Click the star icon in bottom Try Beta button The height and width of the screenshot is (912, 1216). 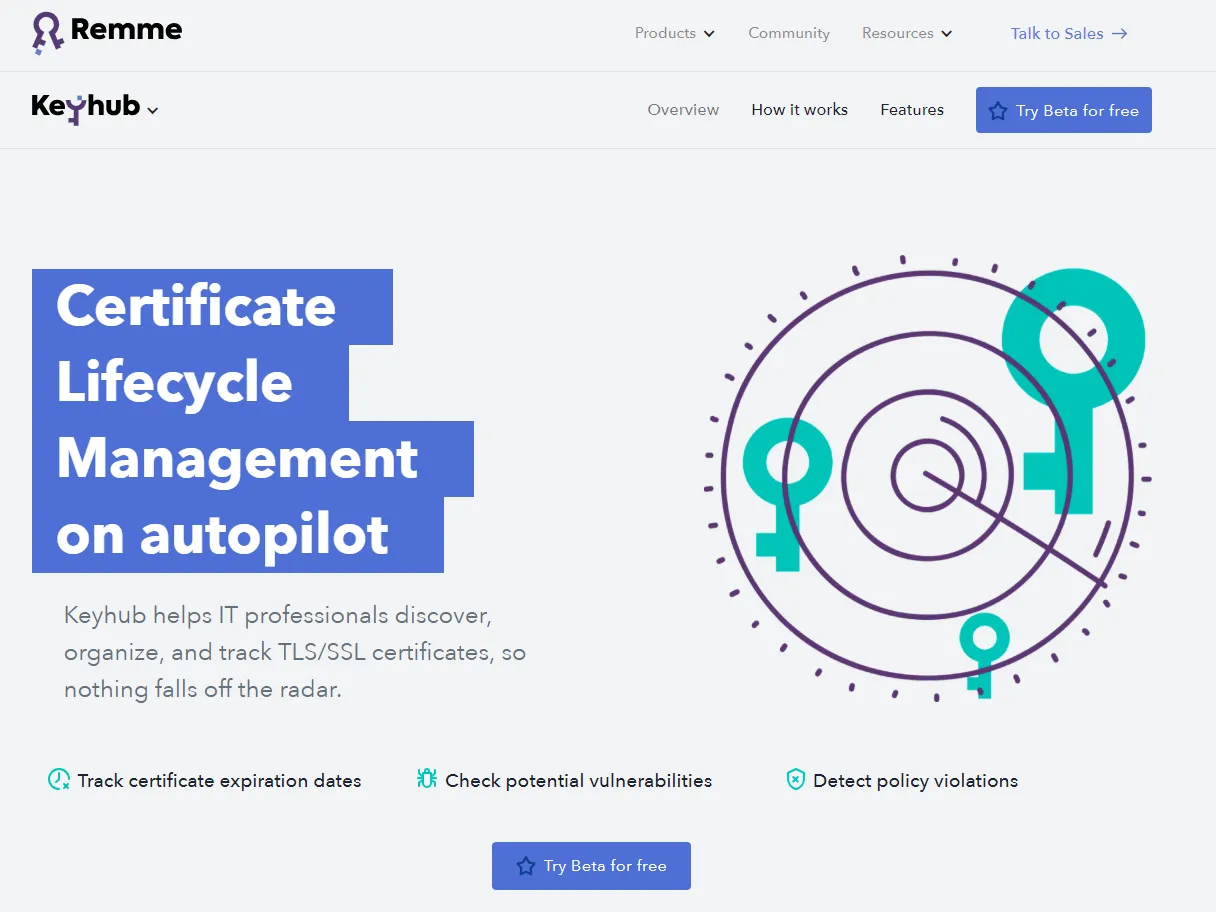coord(526,866)
